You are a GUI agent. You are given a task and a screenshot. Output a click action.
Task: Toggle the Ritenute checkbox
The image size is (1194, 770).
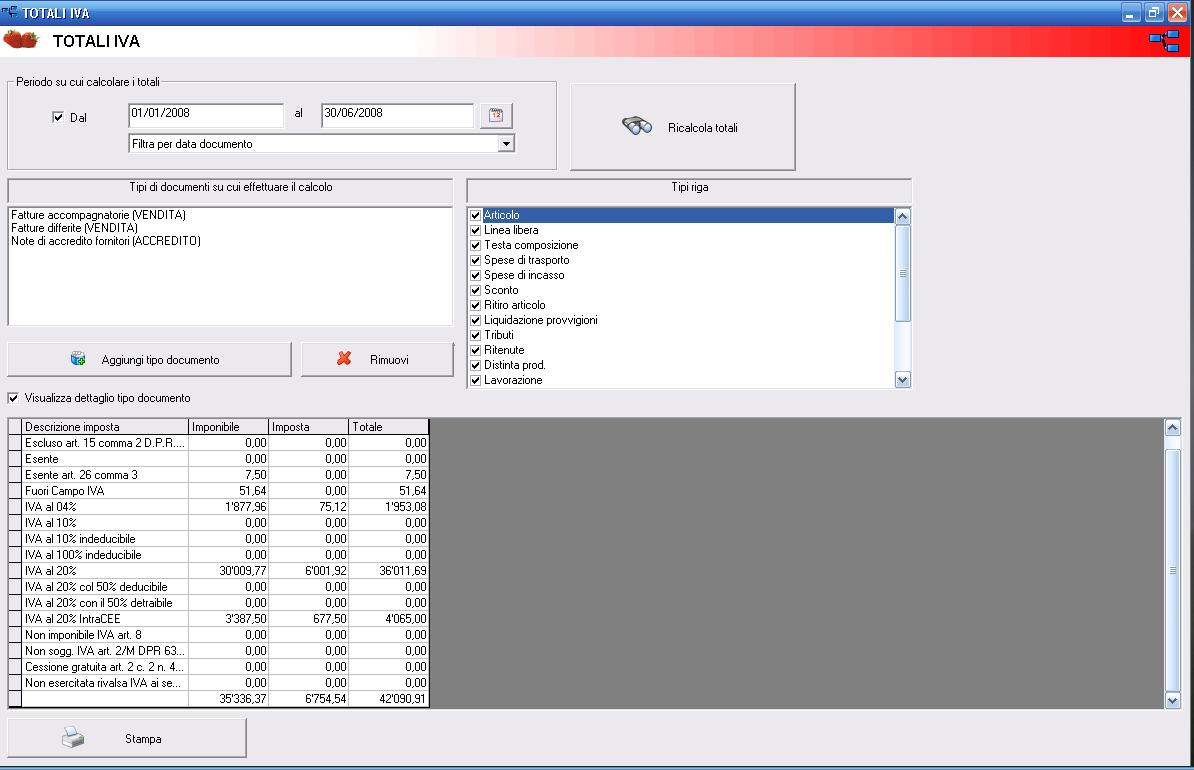[x=475, y=350]
